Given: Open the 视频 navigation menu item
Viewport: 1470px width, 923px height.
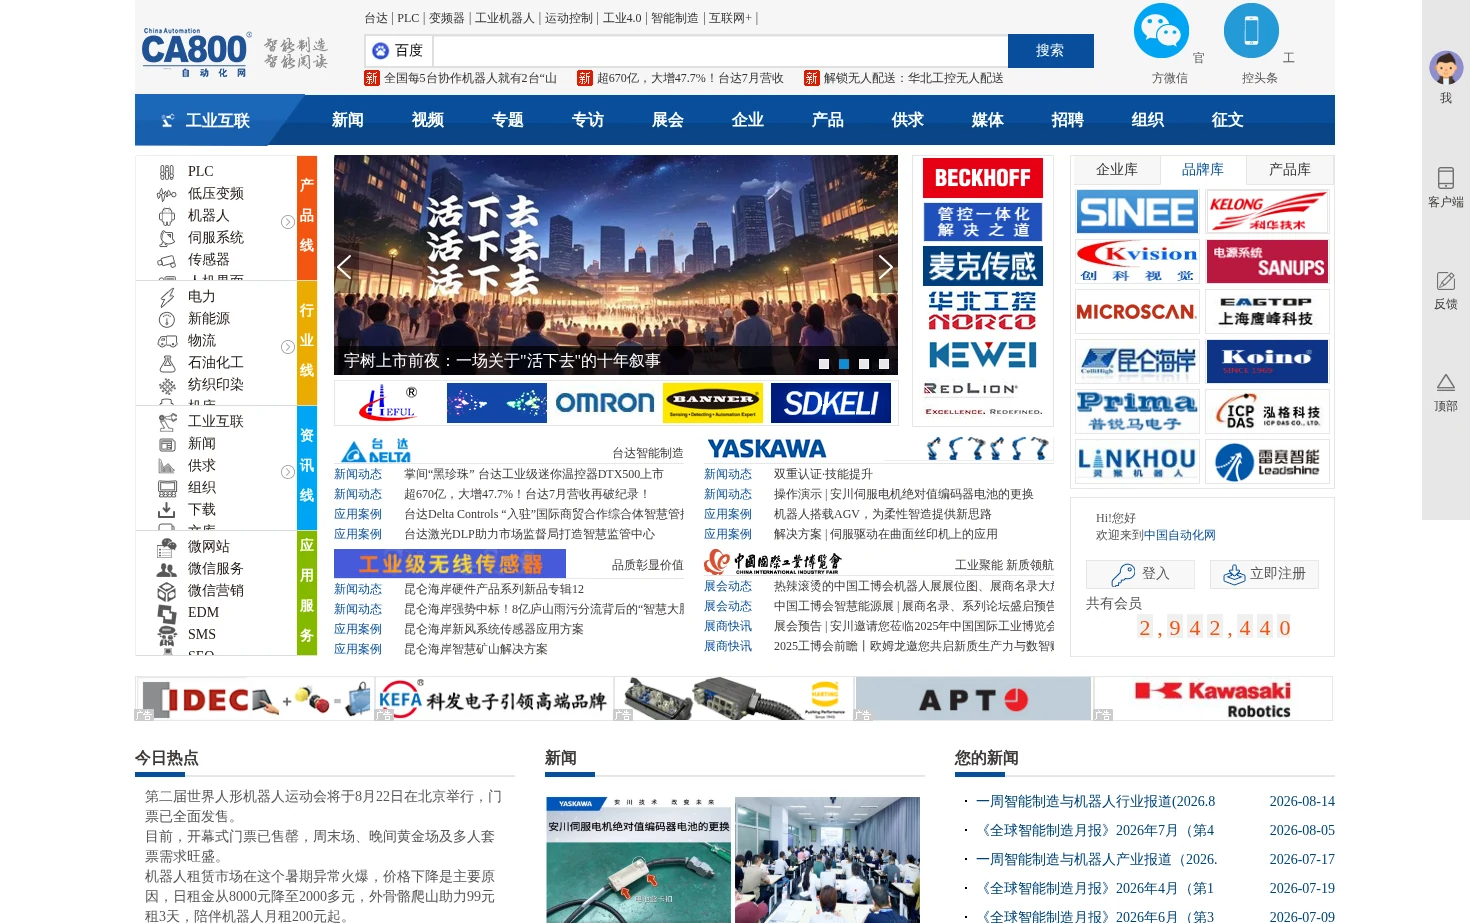Looking at the screenshot, I should (x=428, y=120).
